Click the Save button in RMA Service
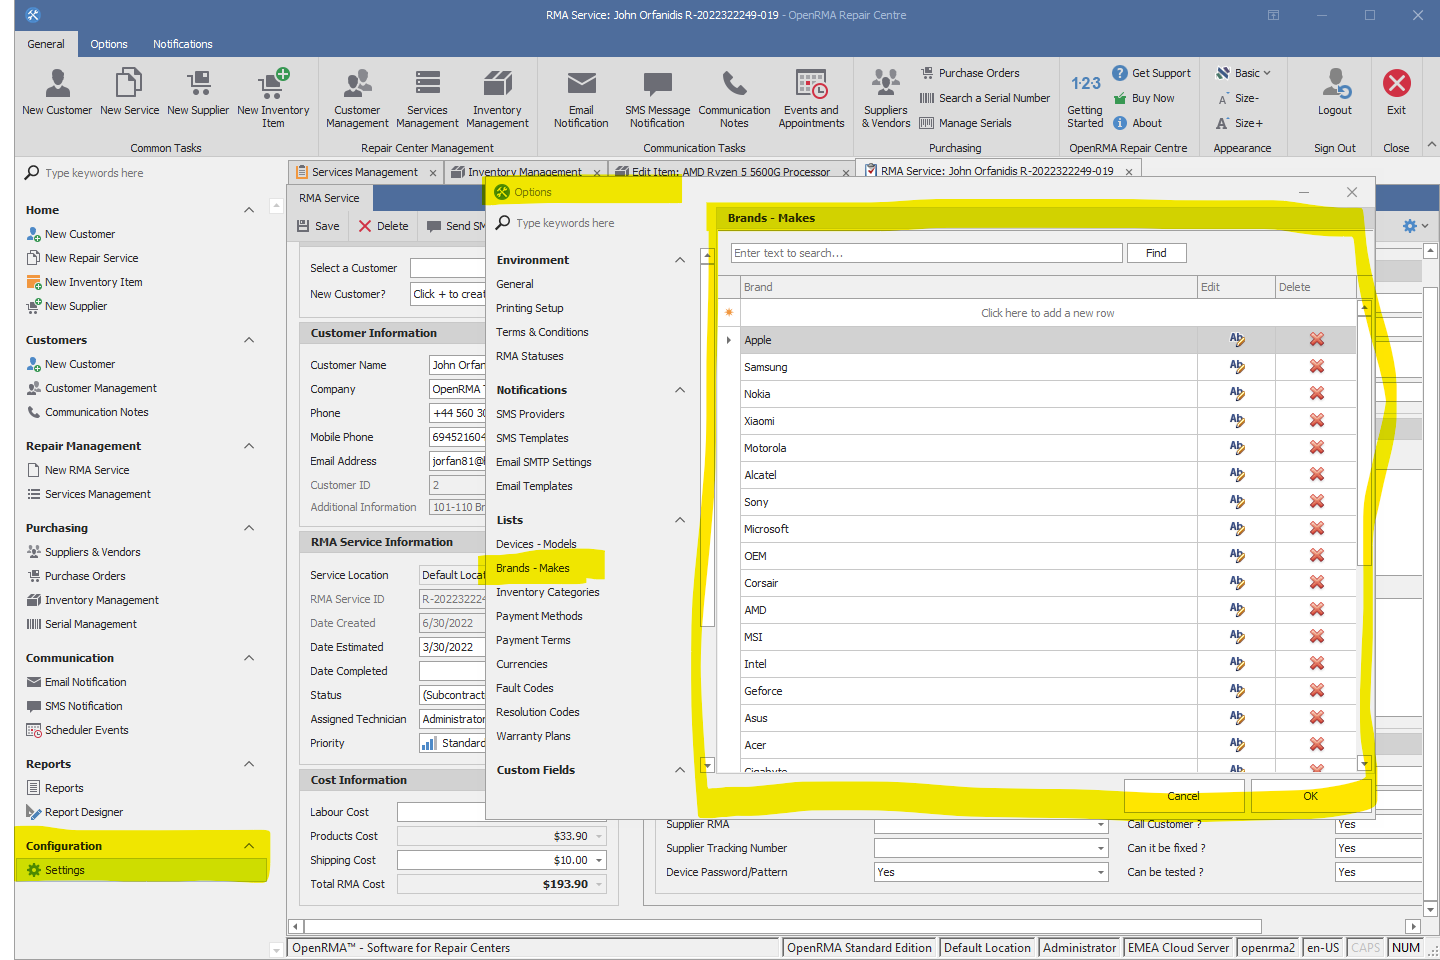This screenshot has height=960, width=1440. point(318,226)
